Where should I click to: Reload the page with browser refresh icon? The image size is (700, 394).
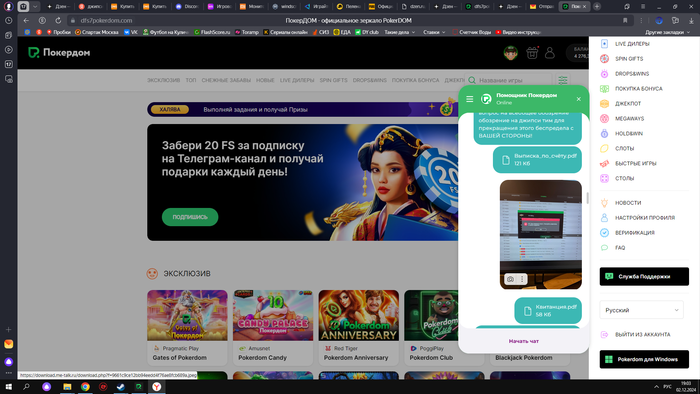58,21
